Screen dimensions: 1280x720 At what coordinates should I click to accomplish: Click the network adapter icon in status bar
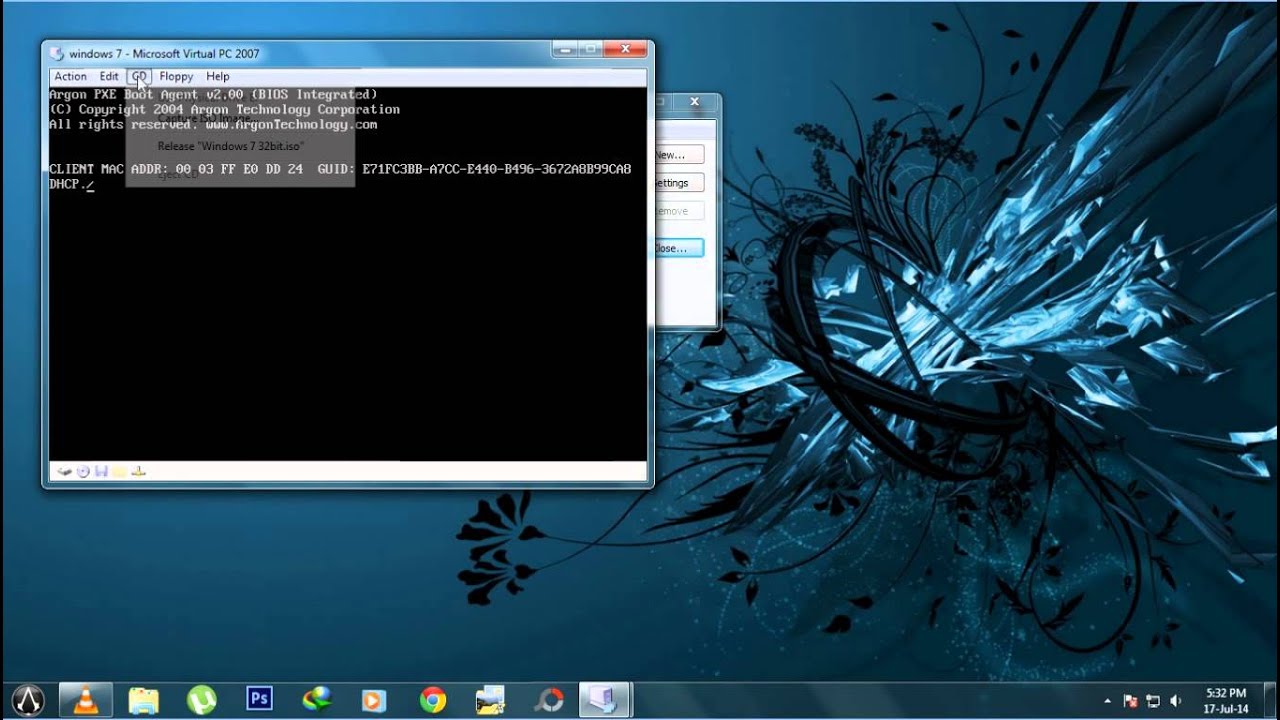point(139,471)
